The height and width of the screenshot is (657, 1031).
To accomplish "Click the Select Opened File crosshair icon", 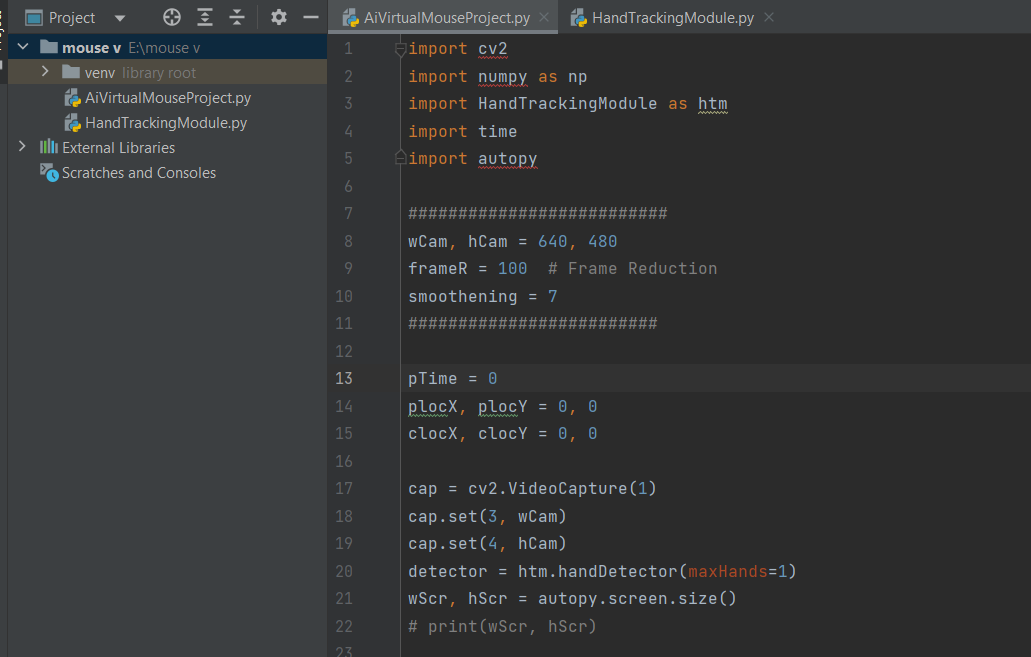I will click(x=172, y=17).
